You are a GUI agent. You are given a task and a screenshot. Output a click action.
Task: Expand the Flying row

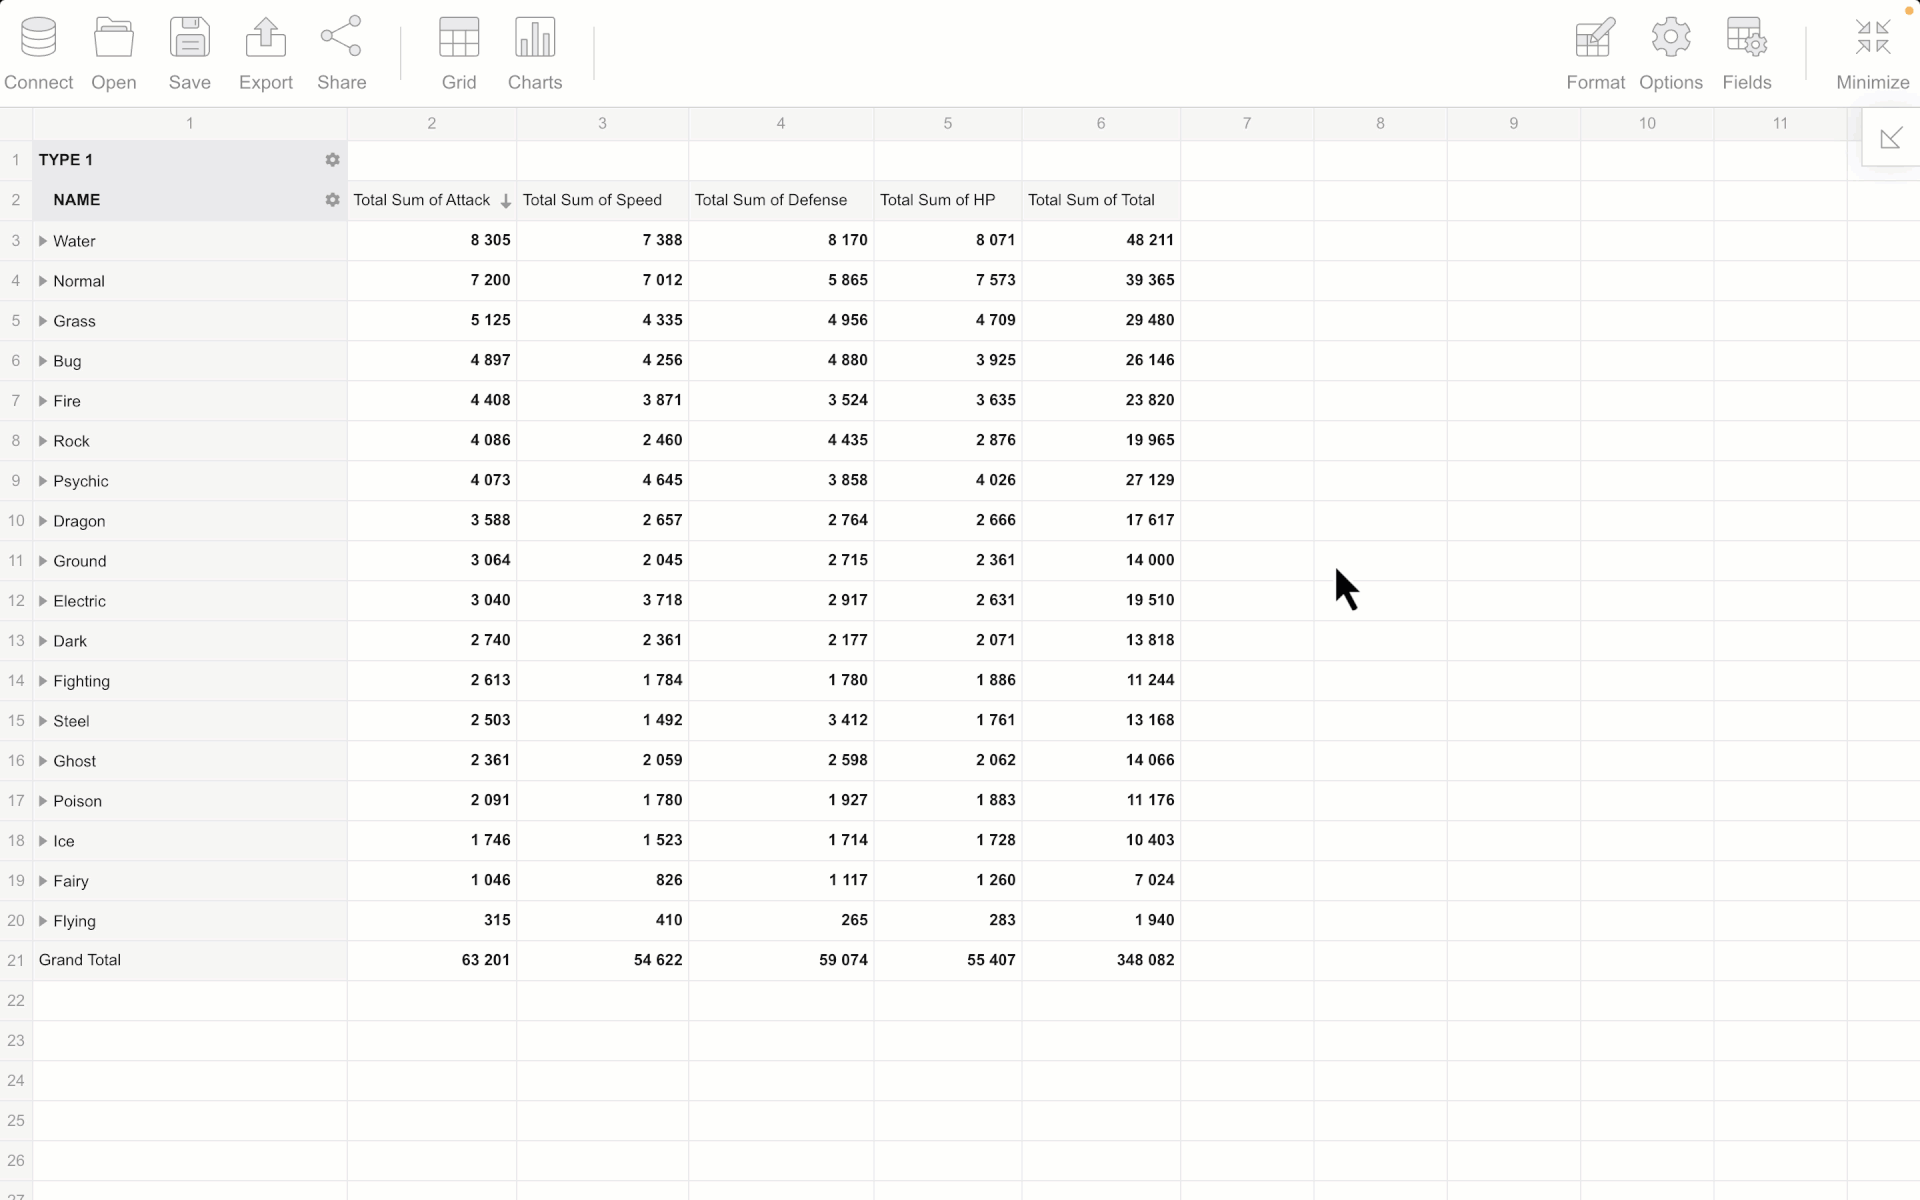(43, 921)
